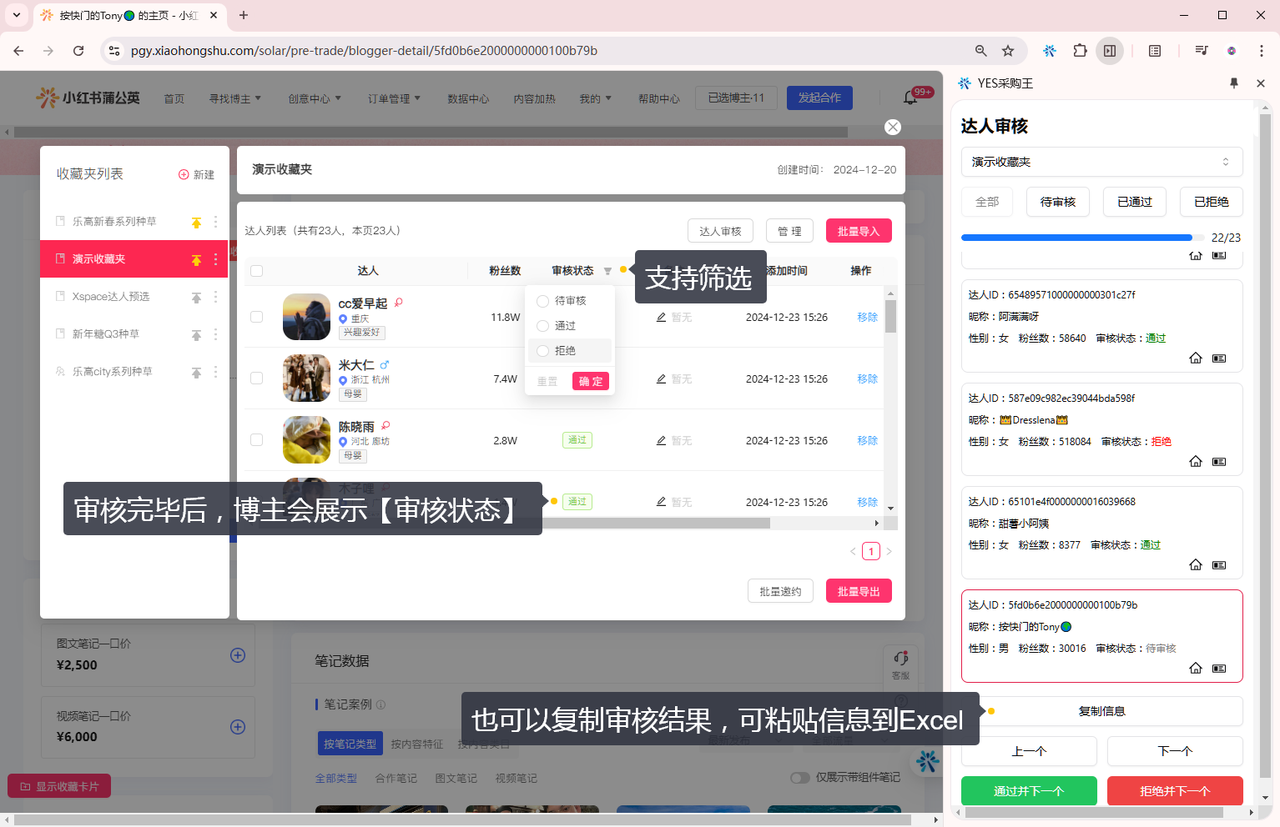Image resolution: width=1280 pixels, height=827 pixels.
Task: Select the 拒绝 radio option in filter
Action: pos(543,351)
